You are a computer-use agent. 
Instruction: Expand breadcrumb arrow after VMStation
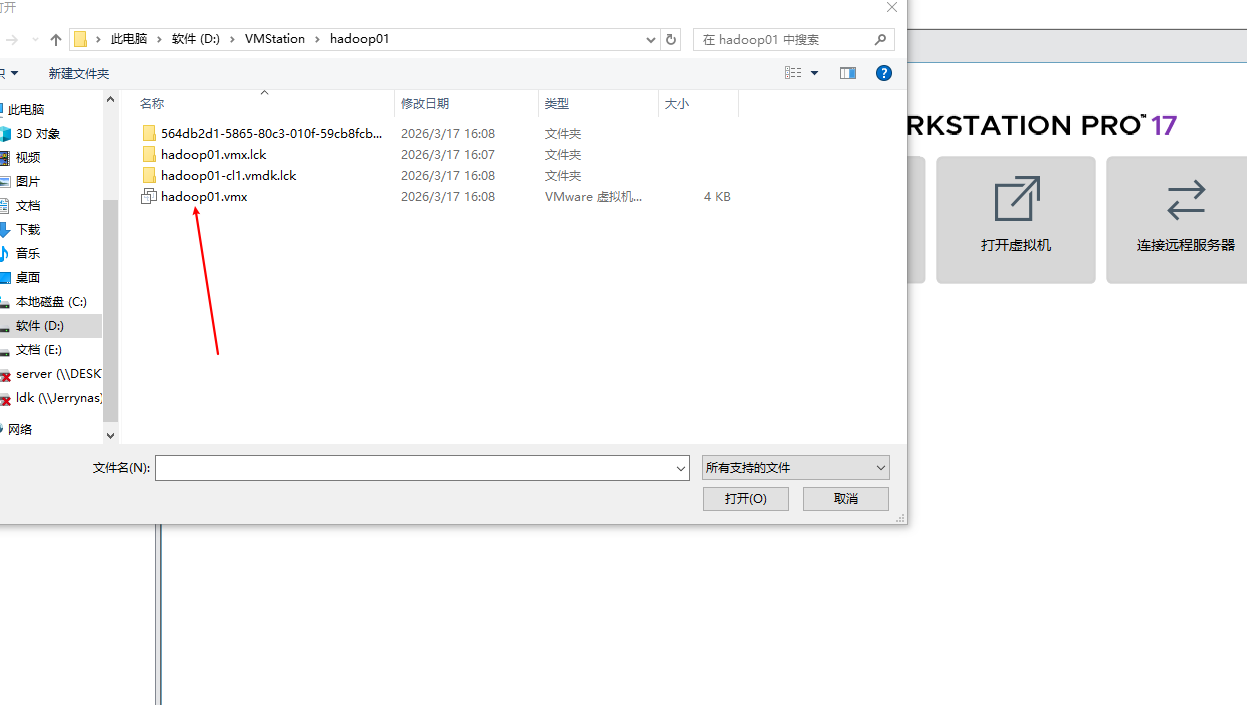coord(318,40)
